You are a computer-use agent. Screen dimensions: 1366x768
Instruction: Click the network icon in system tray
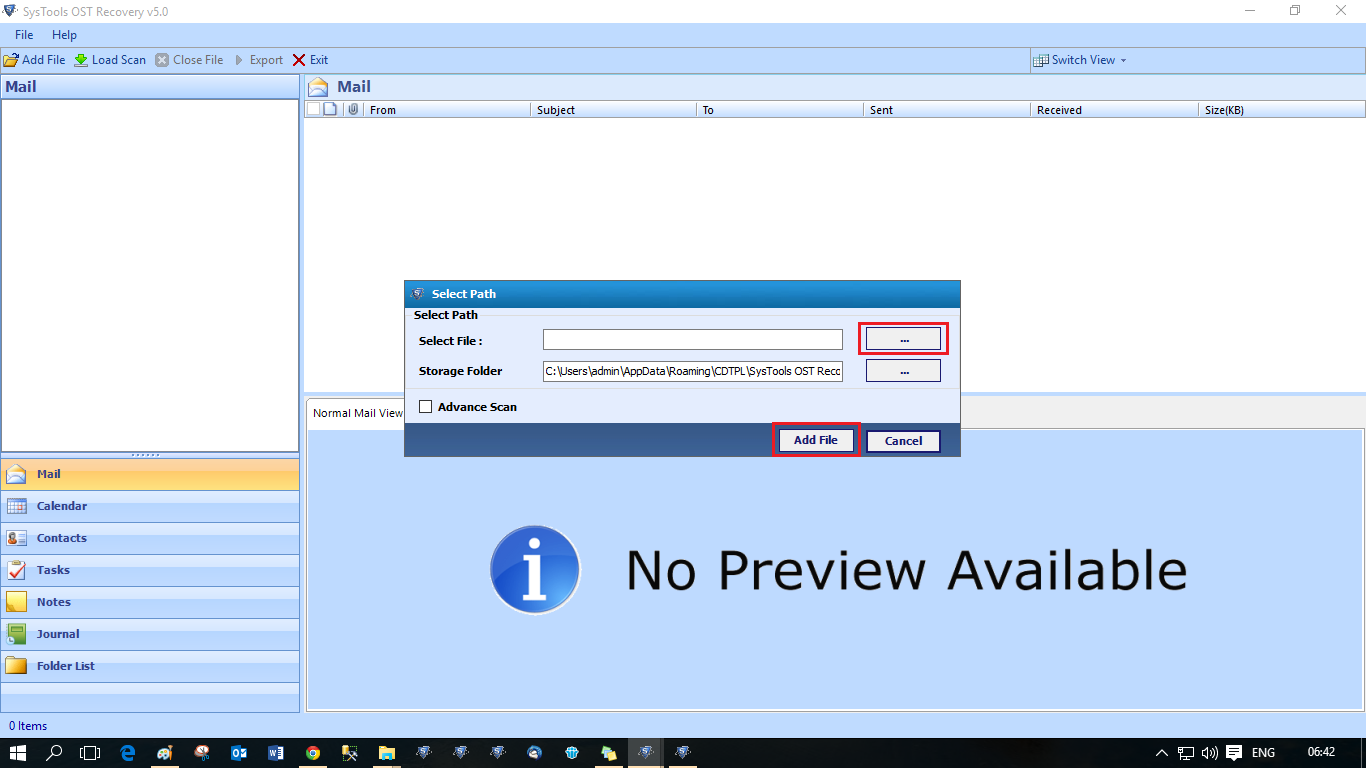coord(1186,752)
